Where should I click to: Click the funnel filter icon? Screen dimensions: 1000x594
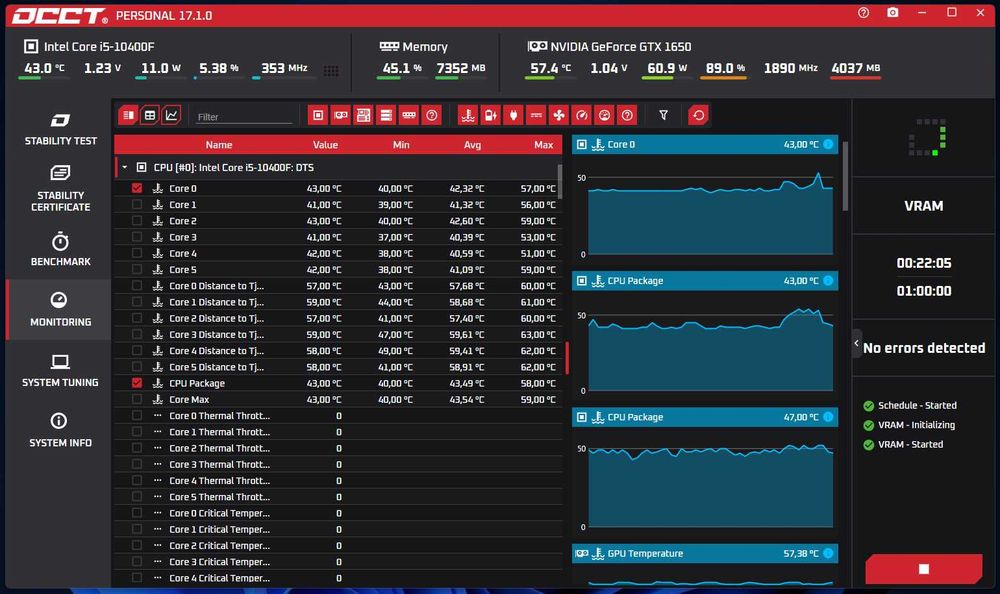[x=663, y=115]
